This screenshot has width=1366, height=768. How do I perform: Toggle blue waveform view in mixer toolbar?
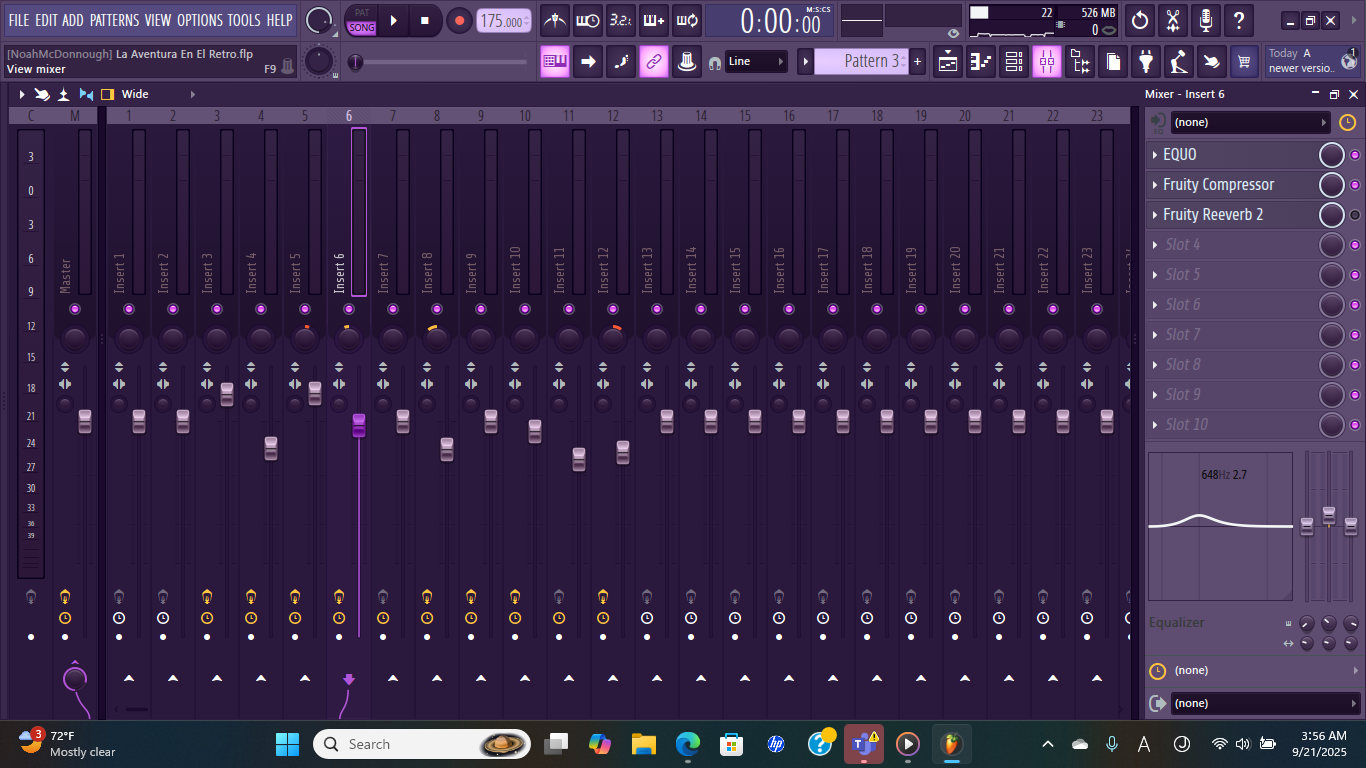click(86, 94)
